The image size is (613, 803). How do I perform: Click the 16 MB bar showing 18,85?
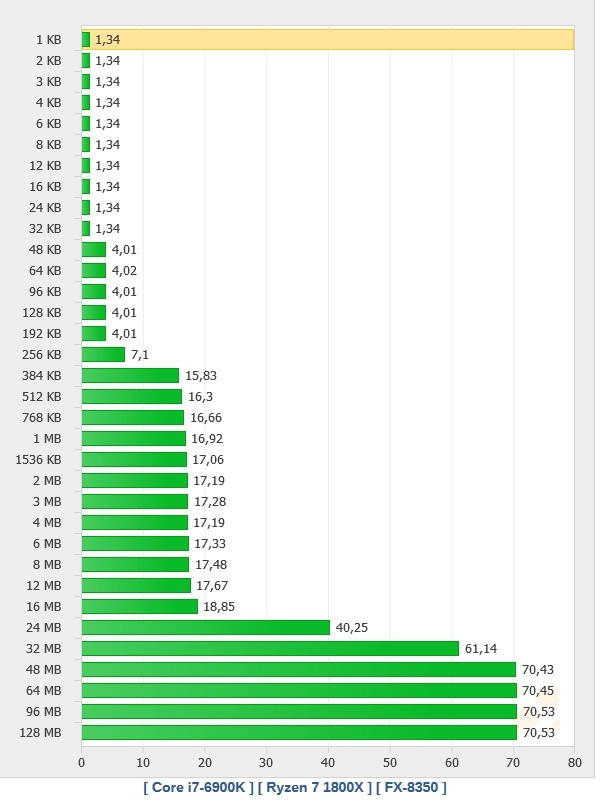click(139, 606)
